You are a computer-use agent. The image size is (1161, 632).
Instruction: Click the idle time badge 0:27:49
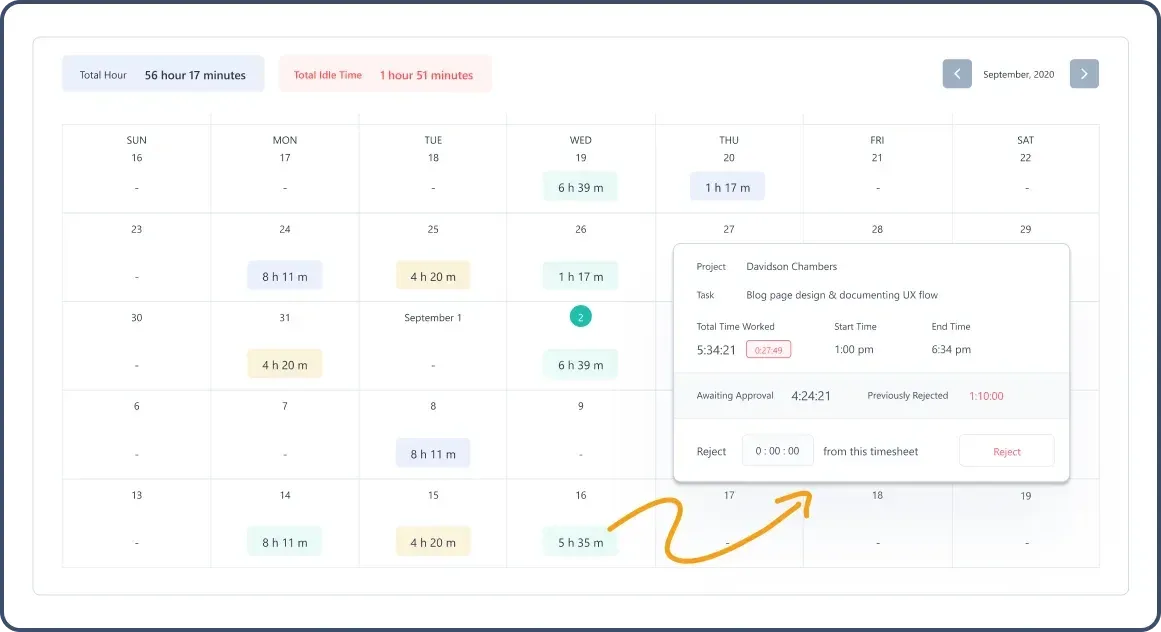[x=768, y=349]
